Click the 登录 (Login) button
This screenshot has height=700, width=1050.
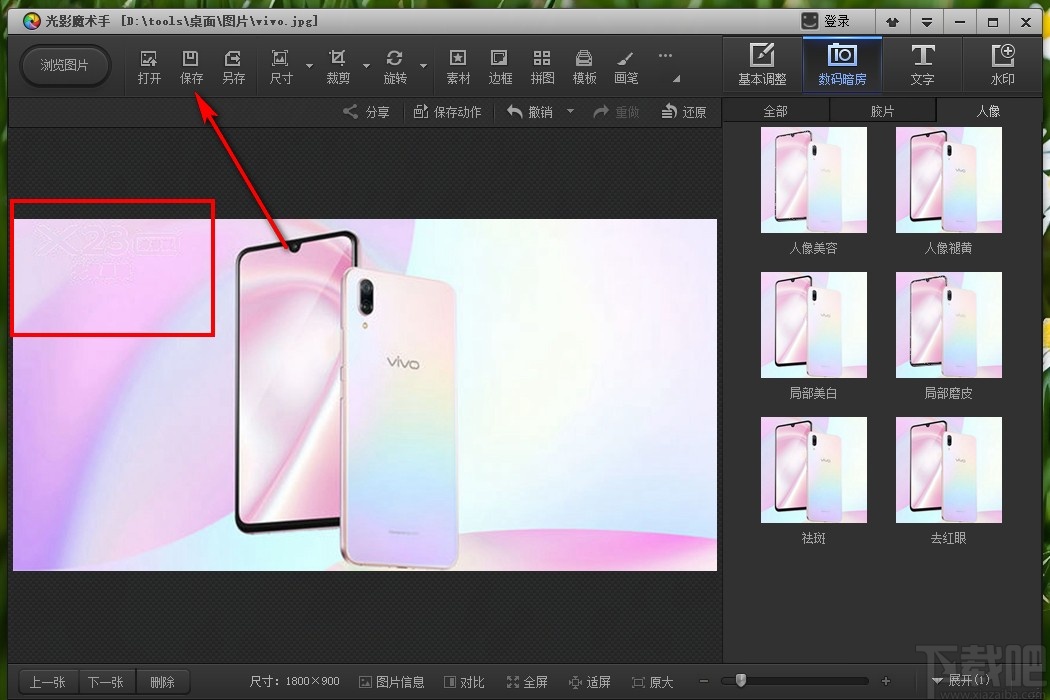point(826,21)
